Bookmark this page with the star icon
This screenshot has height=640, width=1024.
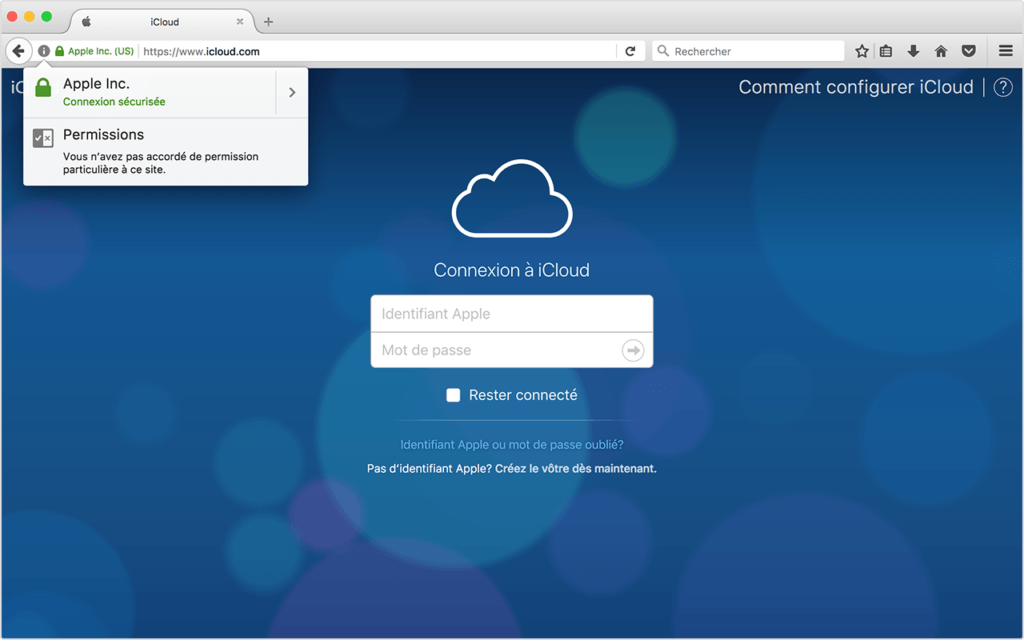coord(862,51)
